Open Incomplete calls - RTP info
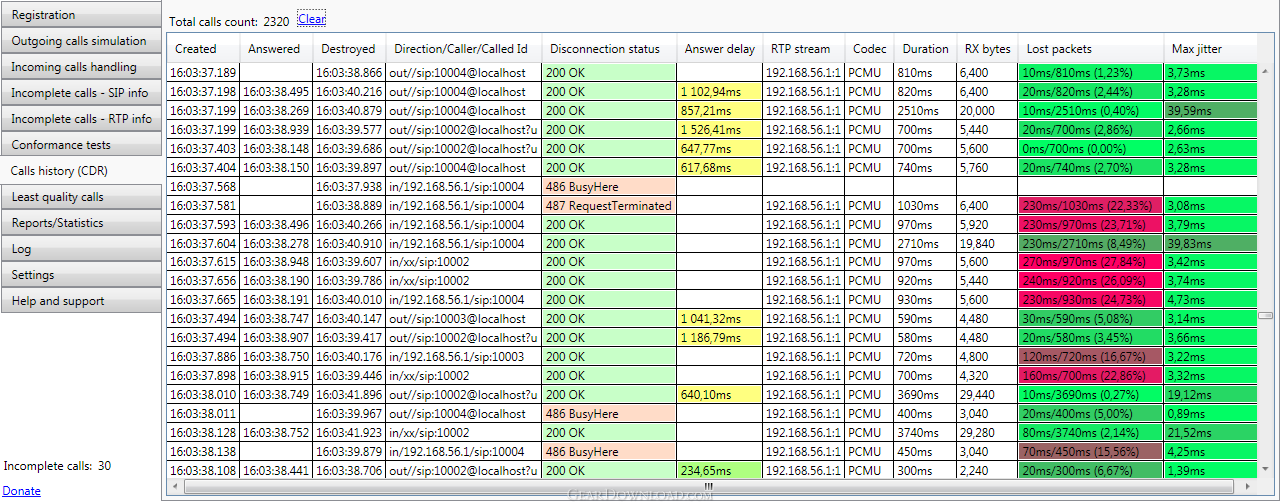Screen dimensions: 1280x503 coord(81,119)
